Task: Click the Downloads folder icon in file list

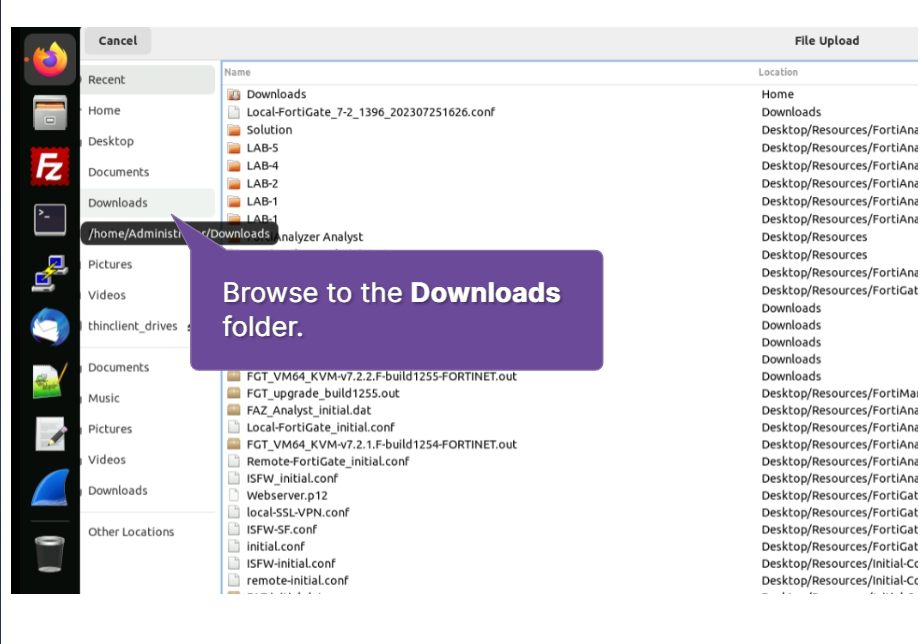Action: click(x=234, y=94)
